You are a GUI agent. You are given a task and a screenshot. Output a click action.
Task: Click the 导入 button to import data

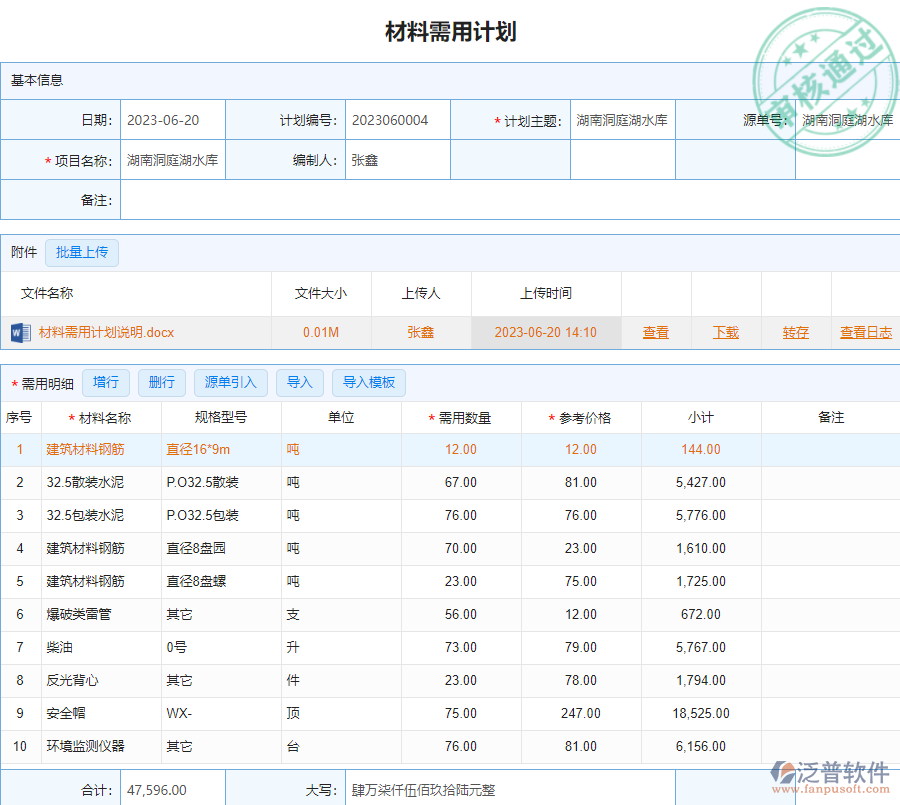[299, 382]
